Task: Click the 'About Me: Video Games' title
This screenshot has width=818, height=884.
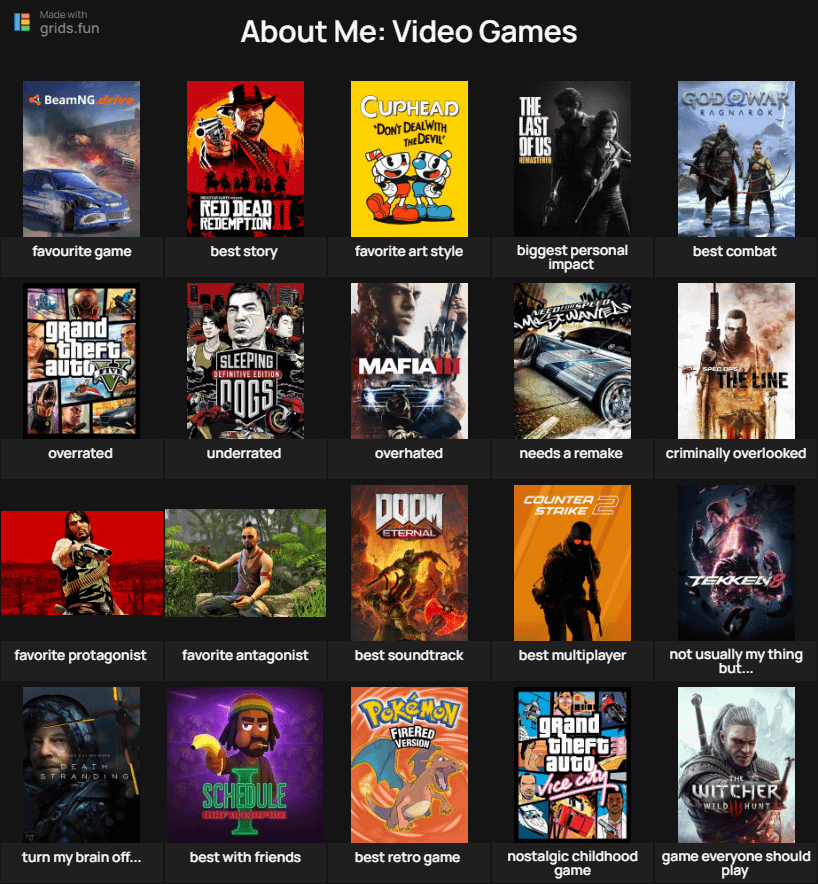Action: [x=409, y=32]
